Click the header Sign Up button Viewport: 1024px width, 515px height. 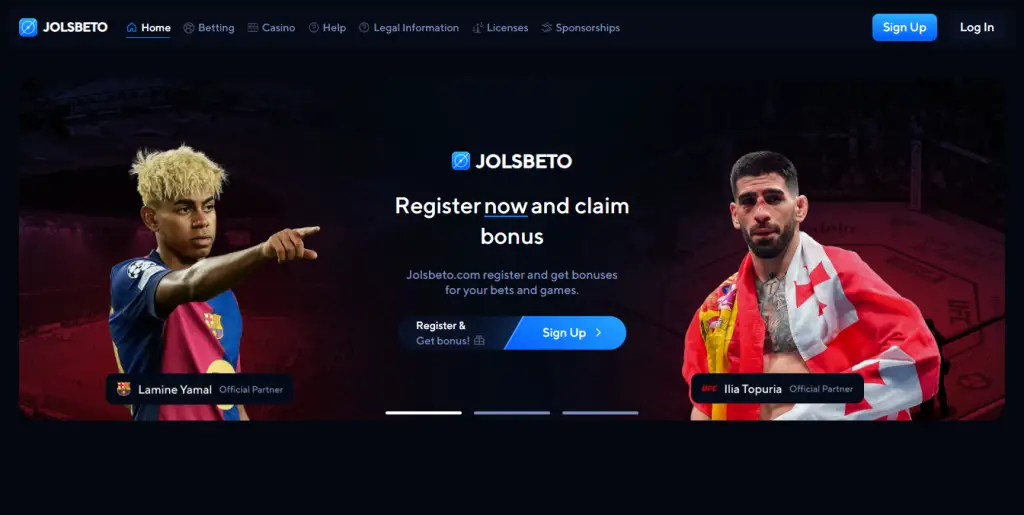[x=904, y=27]
